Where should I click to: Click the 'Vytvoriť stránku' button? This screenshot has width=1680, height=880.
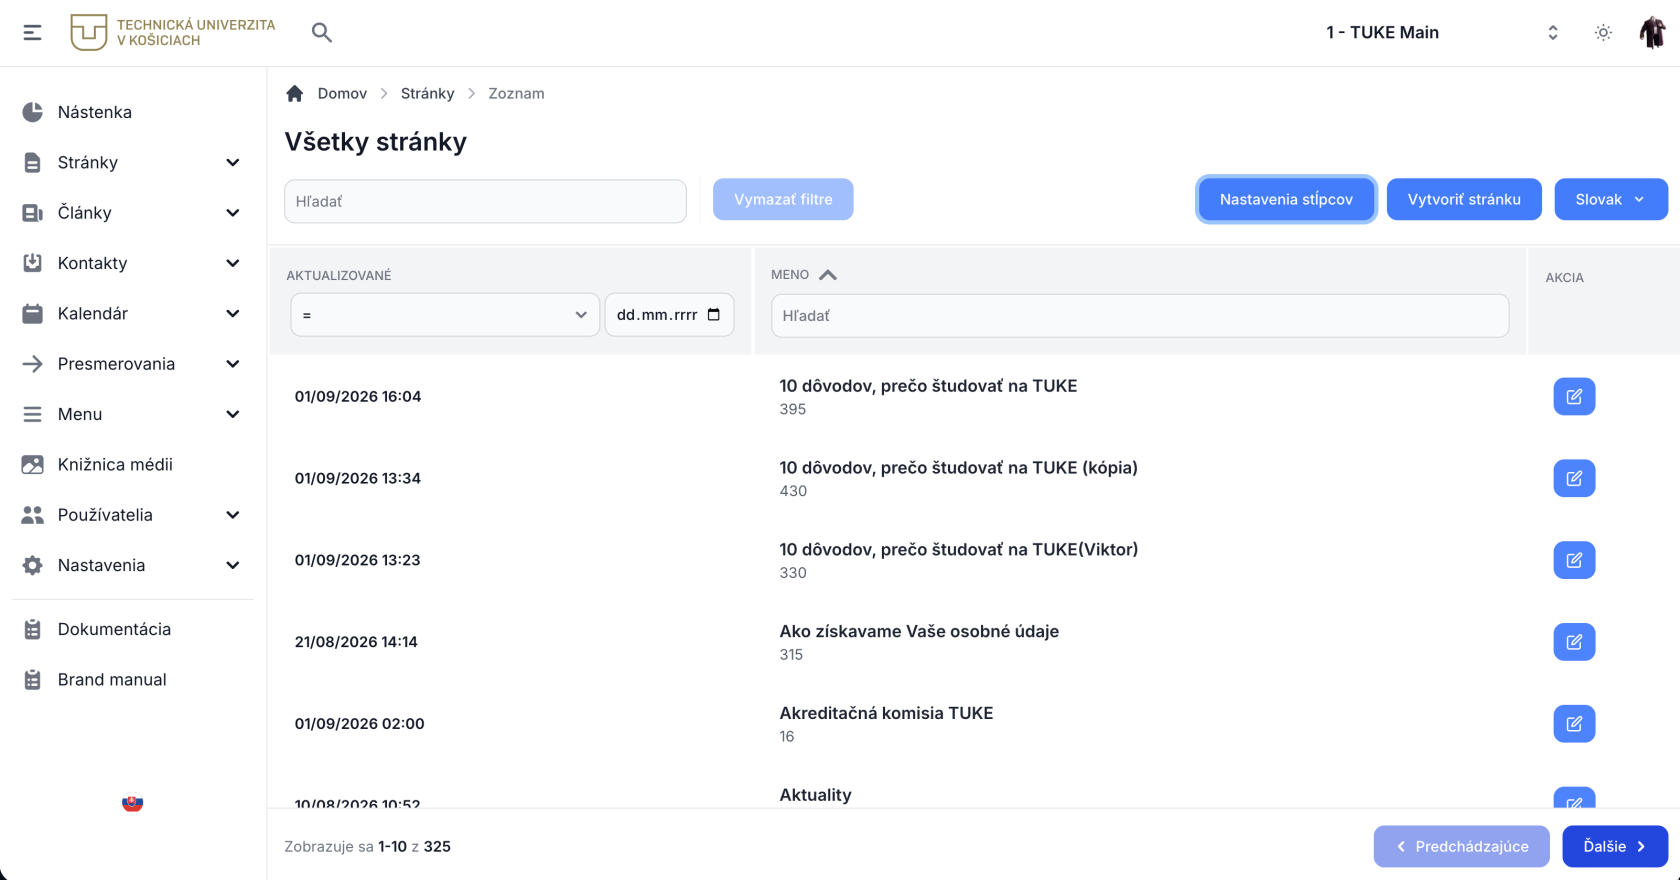click(x=1464, y=199)
